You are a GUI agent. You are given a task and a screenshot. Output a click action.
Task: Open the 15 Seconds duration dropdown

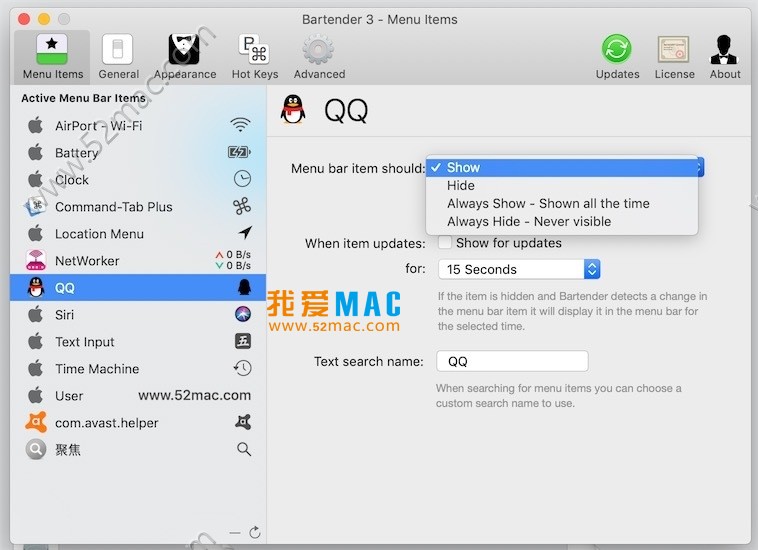pos(519,269)
